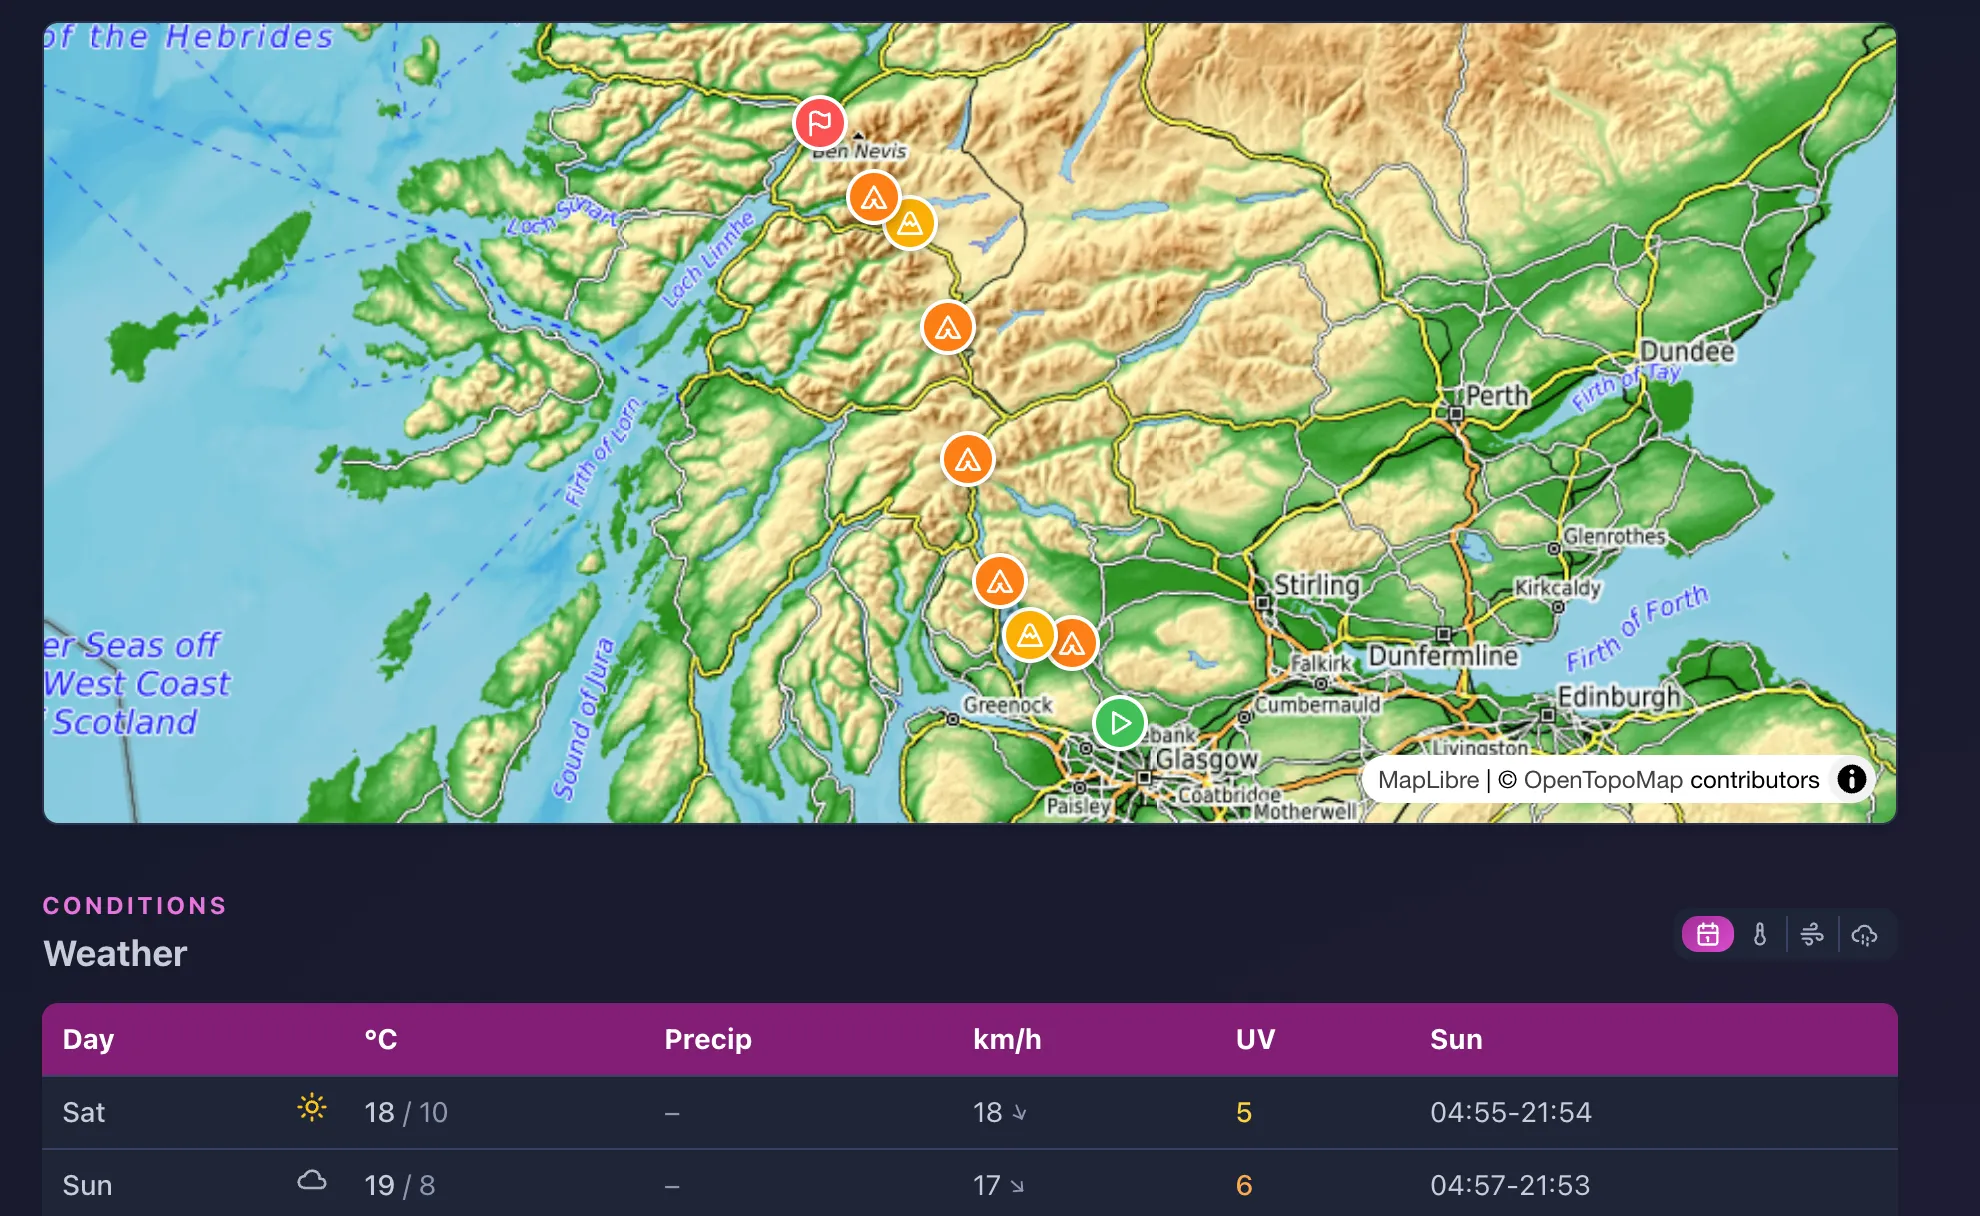Open the orange campsite marker west of Perth
The image size is (1980, 1216).
(x=968, y=459)
